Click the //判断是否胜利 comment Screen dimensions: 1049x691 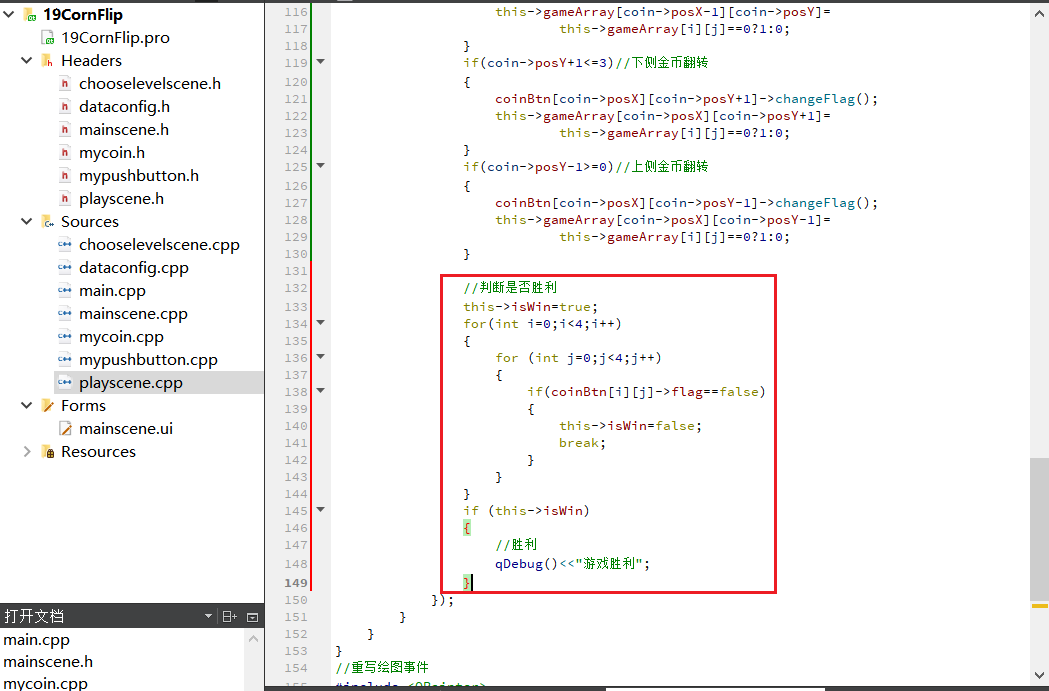click(x=510, y=288)
